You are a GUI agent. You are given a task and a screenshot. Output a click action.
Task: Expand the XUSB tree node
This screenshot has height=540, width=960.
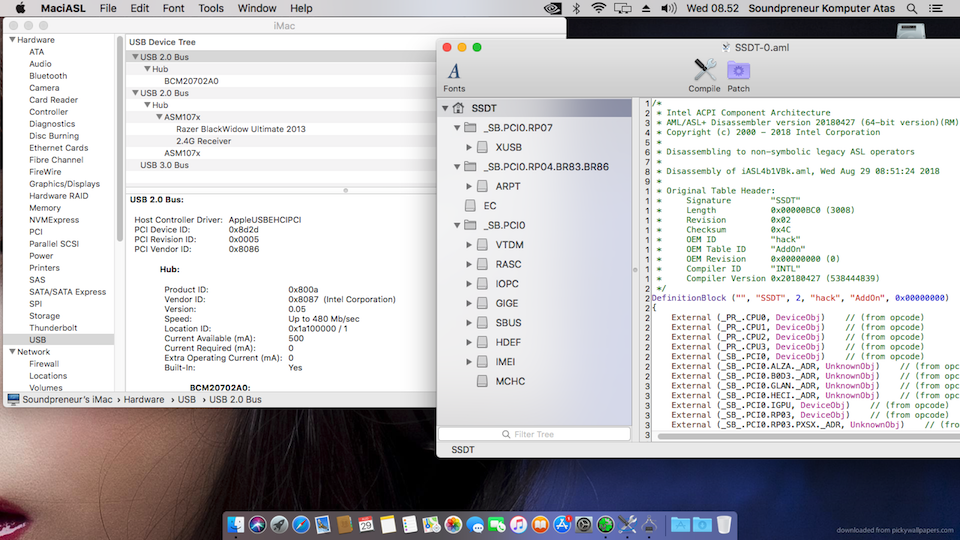coord(469,148)
